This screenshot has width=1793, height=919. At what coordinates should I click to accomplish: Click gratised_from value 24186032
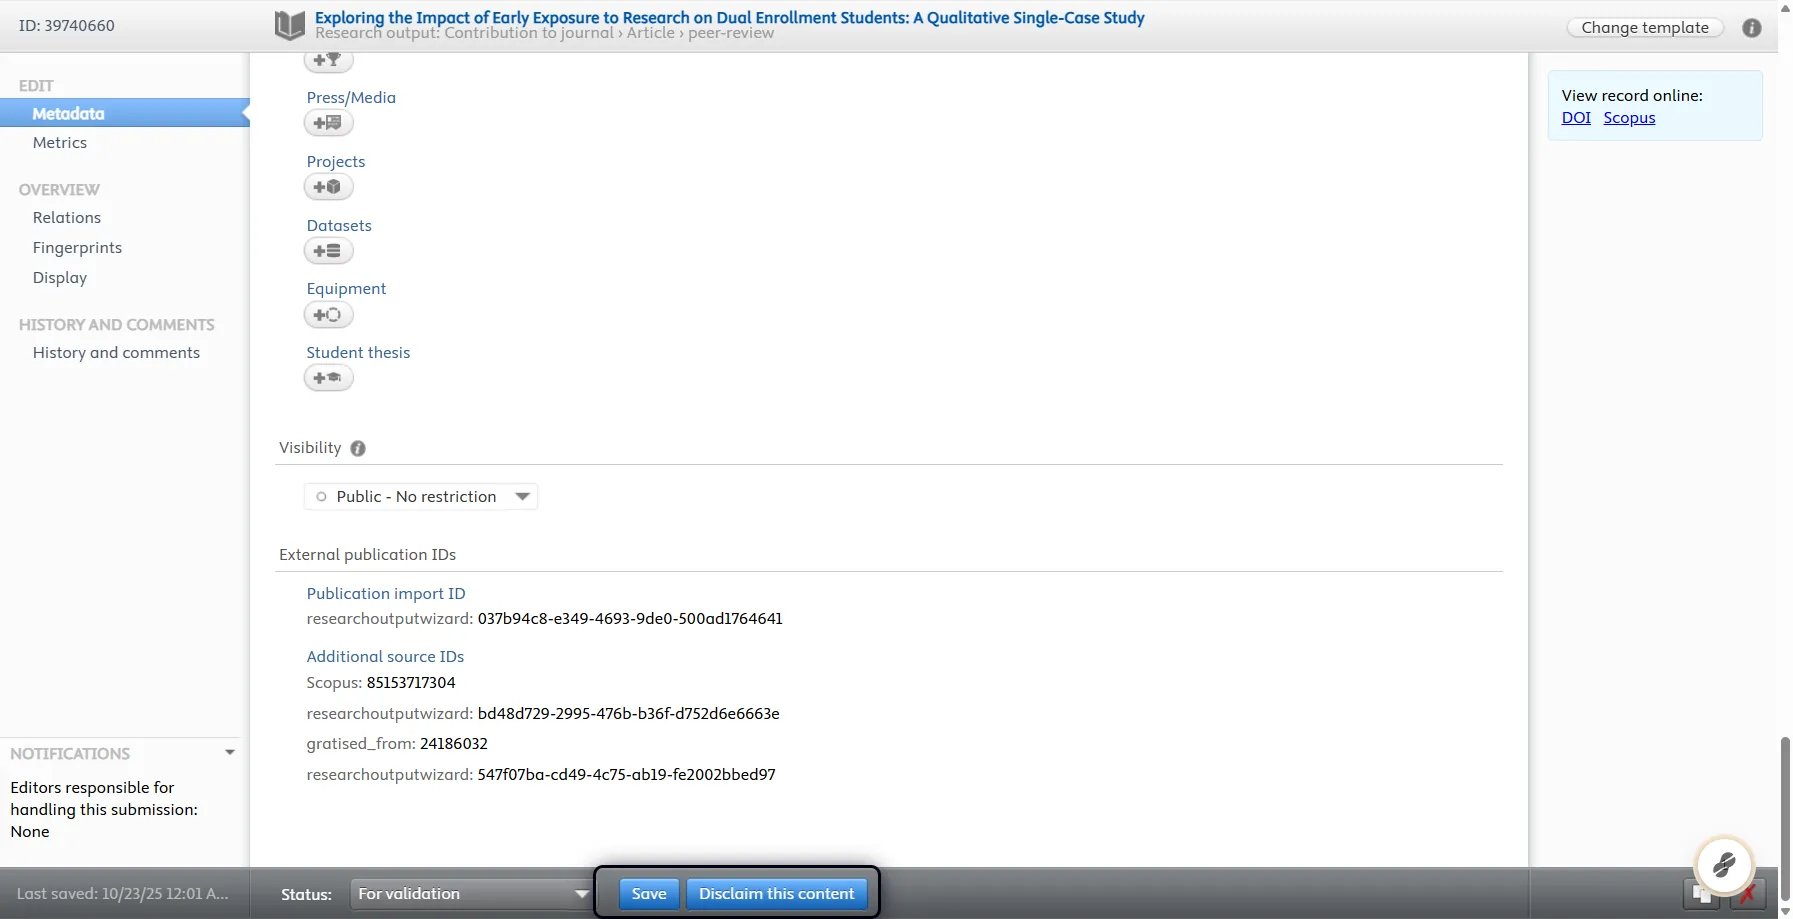click(454, 744)
